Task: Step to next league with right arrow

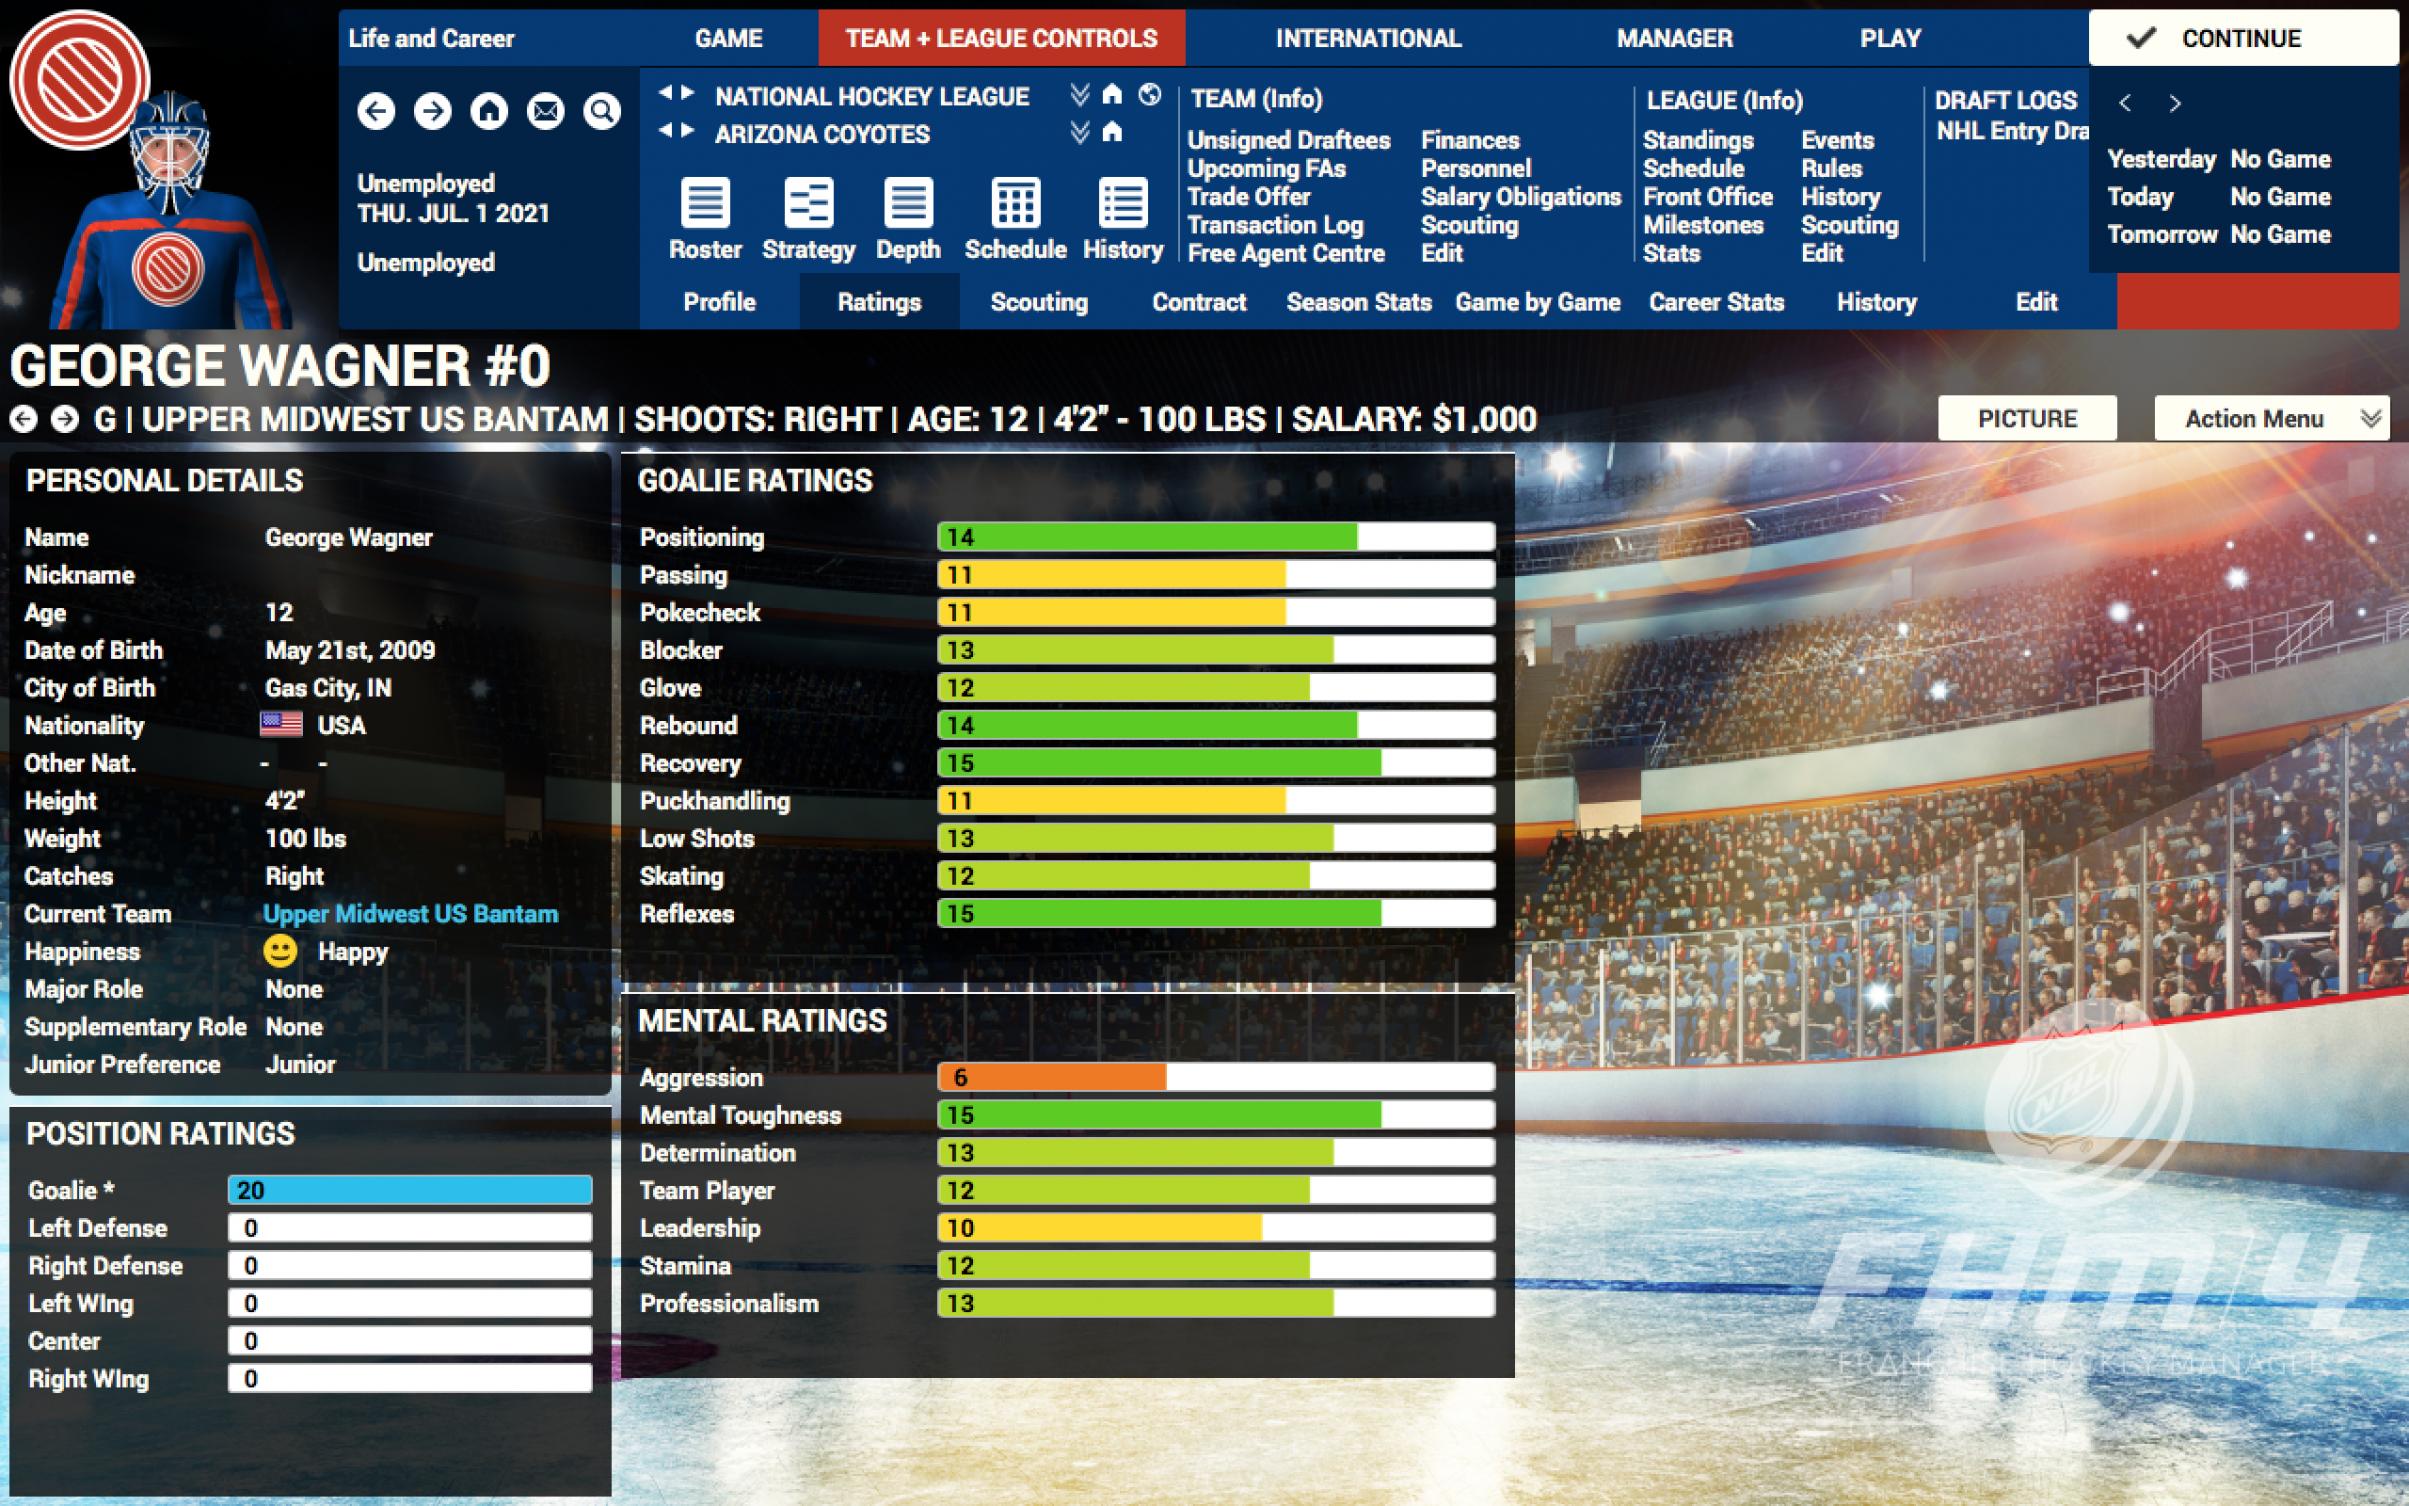Action: click(688, 94)
